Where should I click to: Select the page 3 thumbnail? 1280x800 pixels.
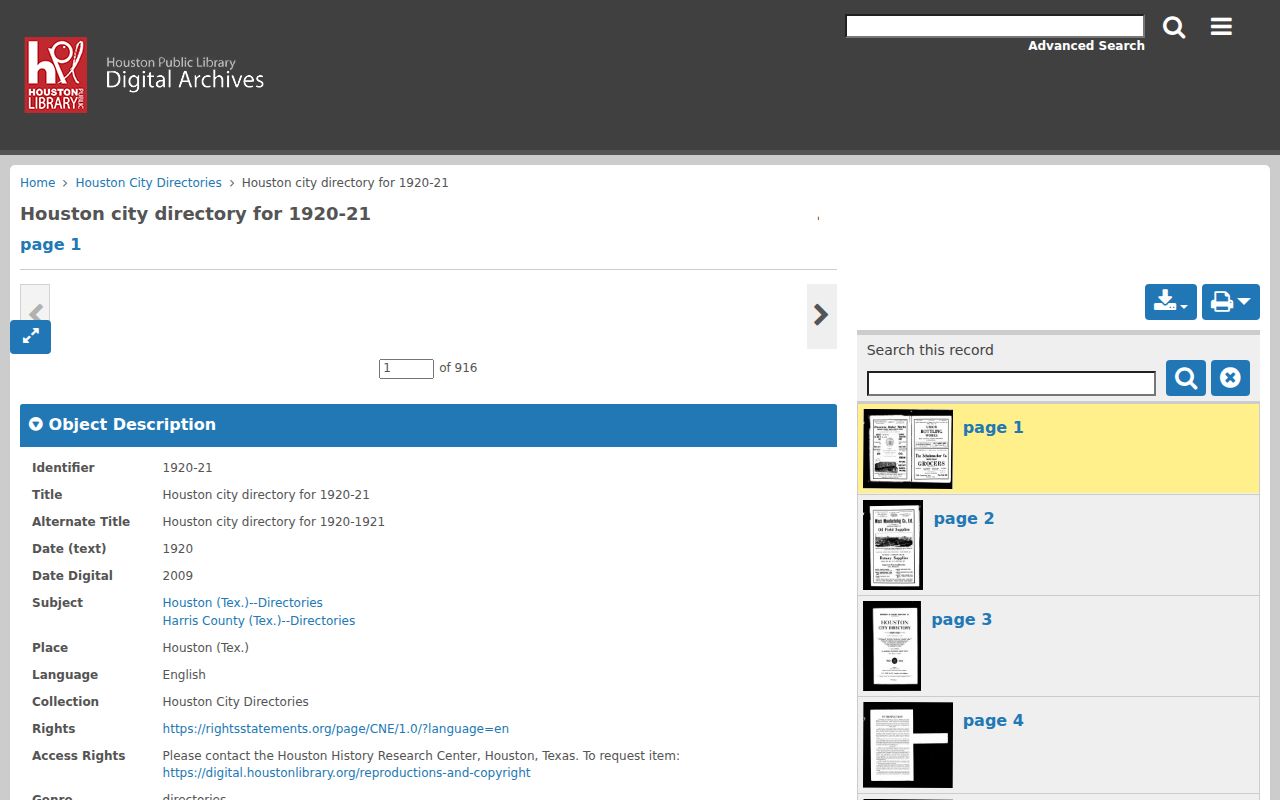click(x=892, y=646)
